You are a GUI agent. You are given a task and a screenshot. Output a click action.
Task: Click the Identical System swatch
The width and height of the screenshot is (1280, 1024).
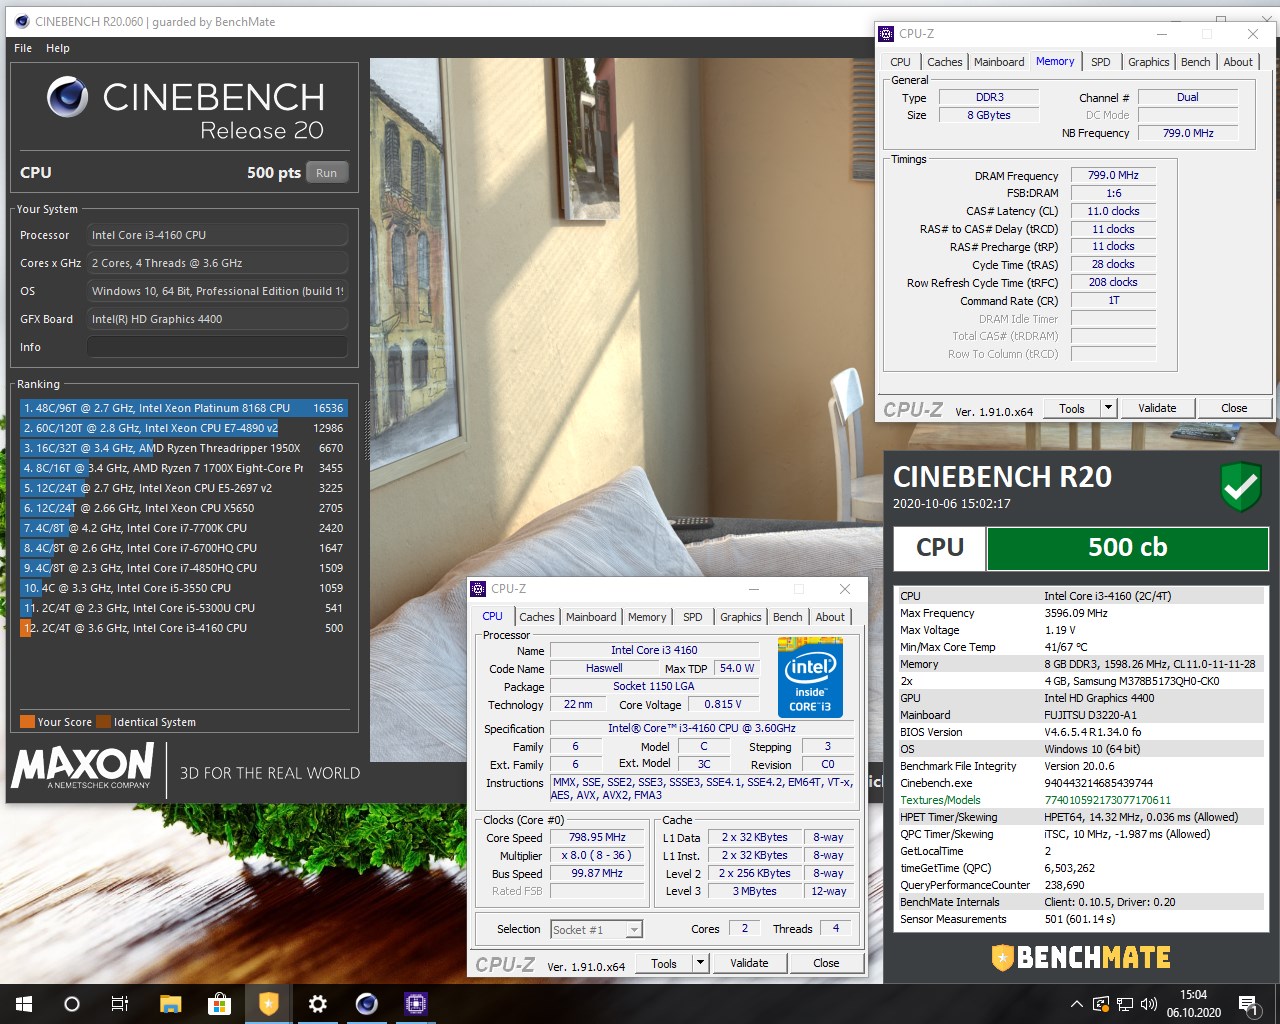pos(104,722)
